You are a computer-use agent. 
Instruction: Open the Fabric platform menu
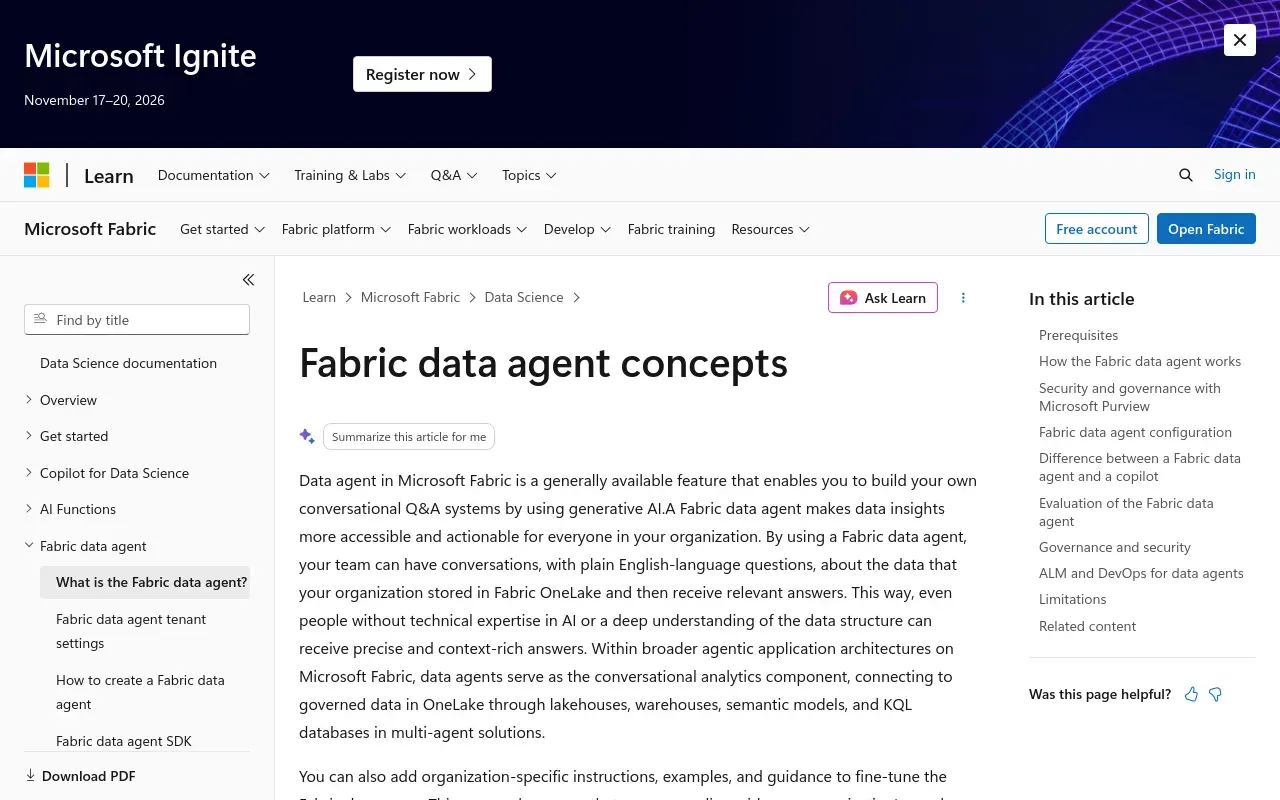tap(336, 229)
